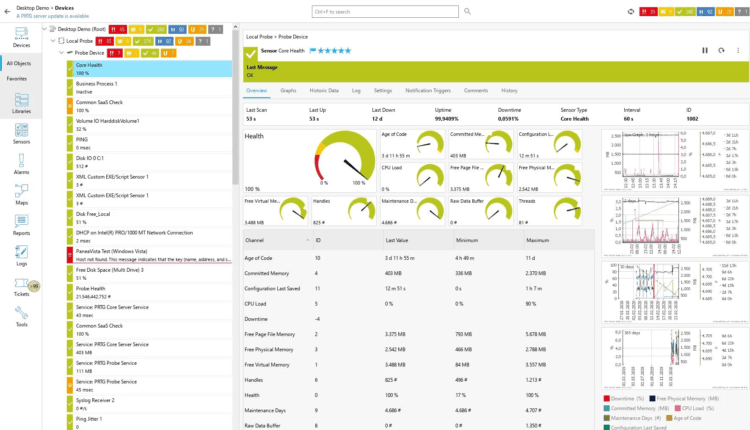The height and width of the screenshot is (430, 750).
Task: Open the Tickets sidebar icon
Action: click(x=21, y=285)
